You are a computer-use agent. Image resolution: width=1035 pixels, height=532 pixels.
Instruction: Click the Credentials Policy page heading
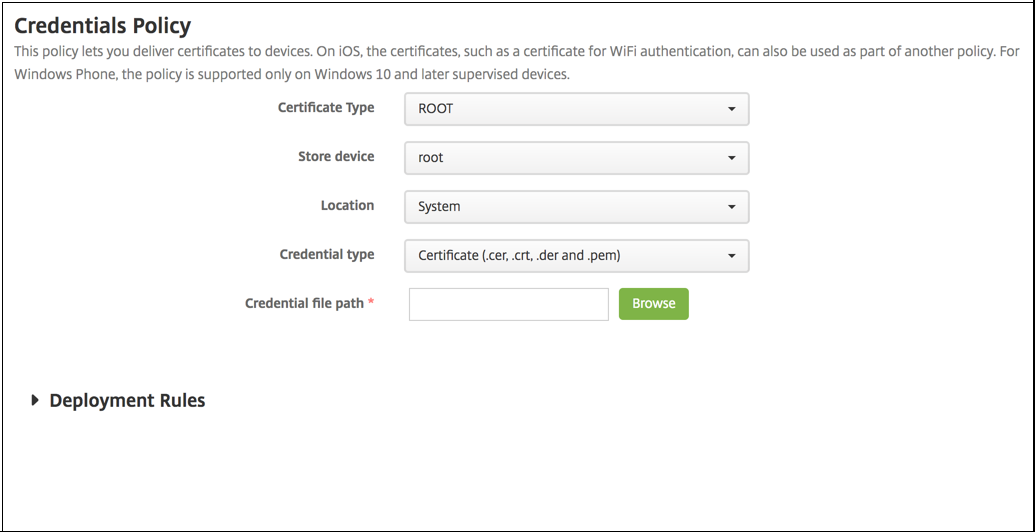(103, 26)
